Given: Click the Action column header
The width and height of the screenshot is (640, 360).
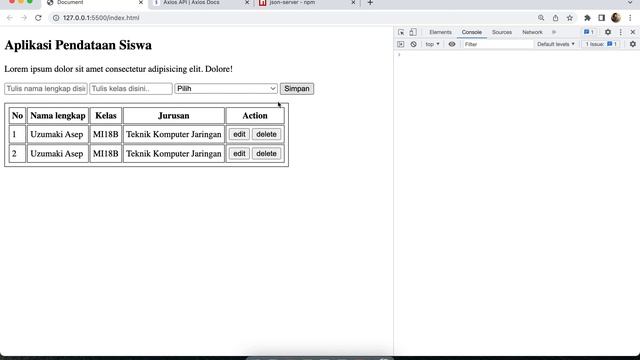Looking at the screenshot, I should click(255, 116).
